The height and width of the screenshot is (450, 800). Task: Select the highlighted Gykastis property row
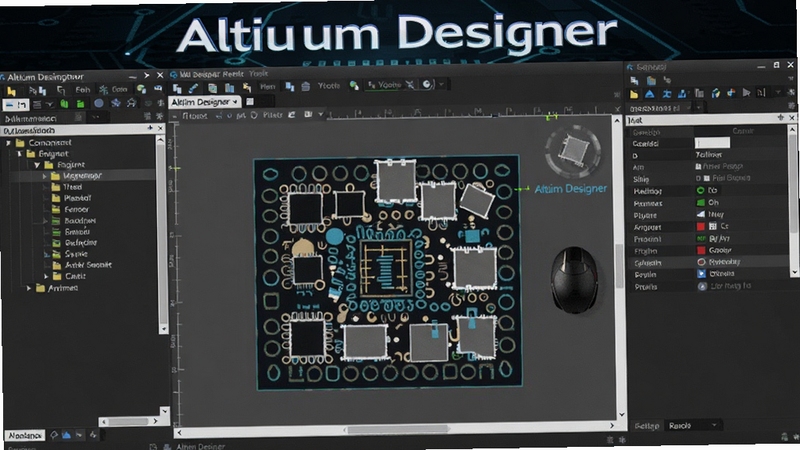[710, 262]
